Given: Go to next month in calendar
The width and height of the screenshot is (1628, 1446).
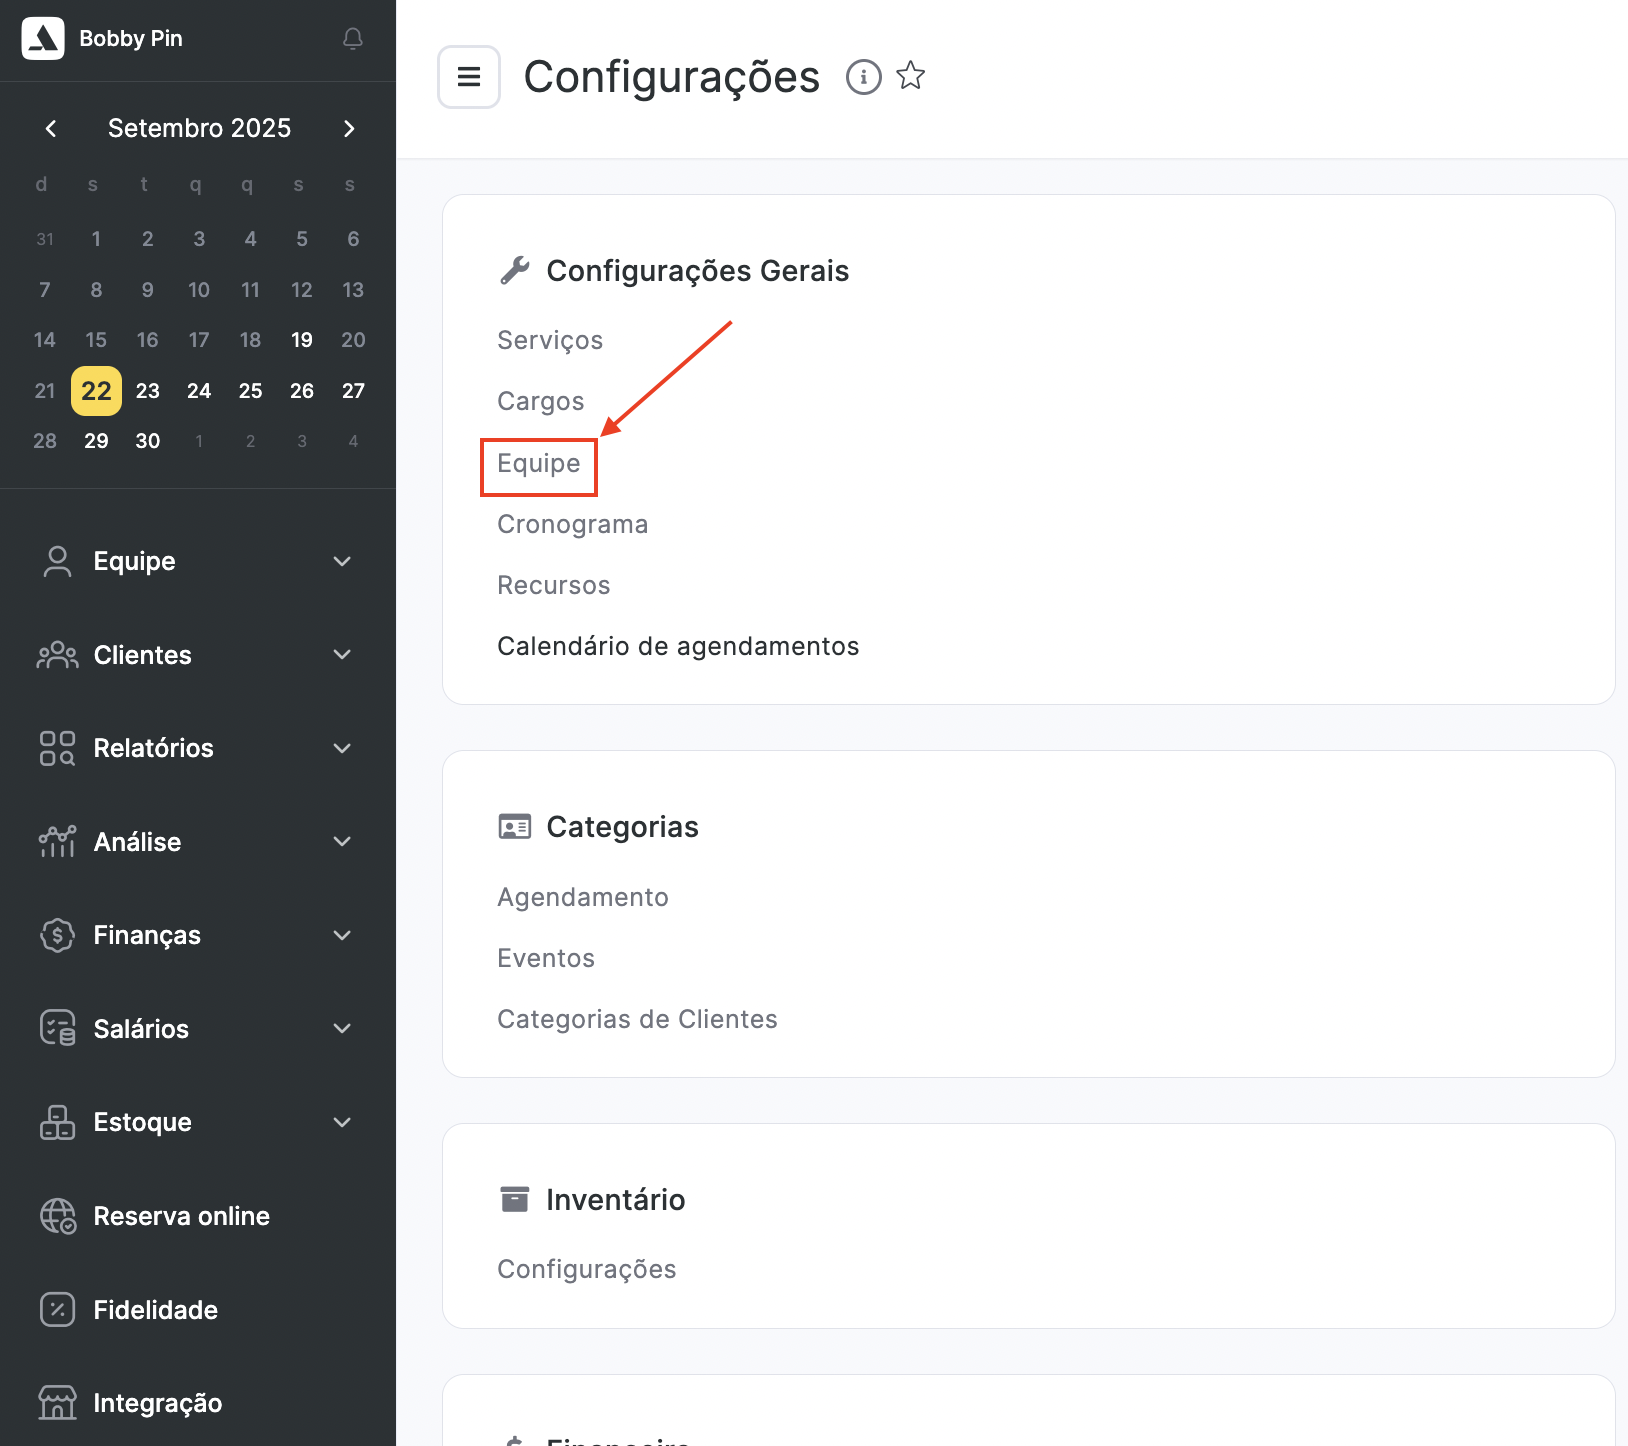Looking at the screenshot, I should click(349, 129).
